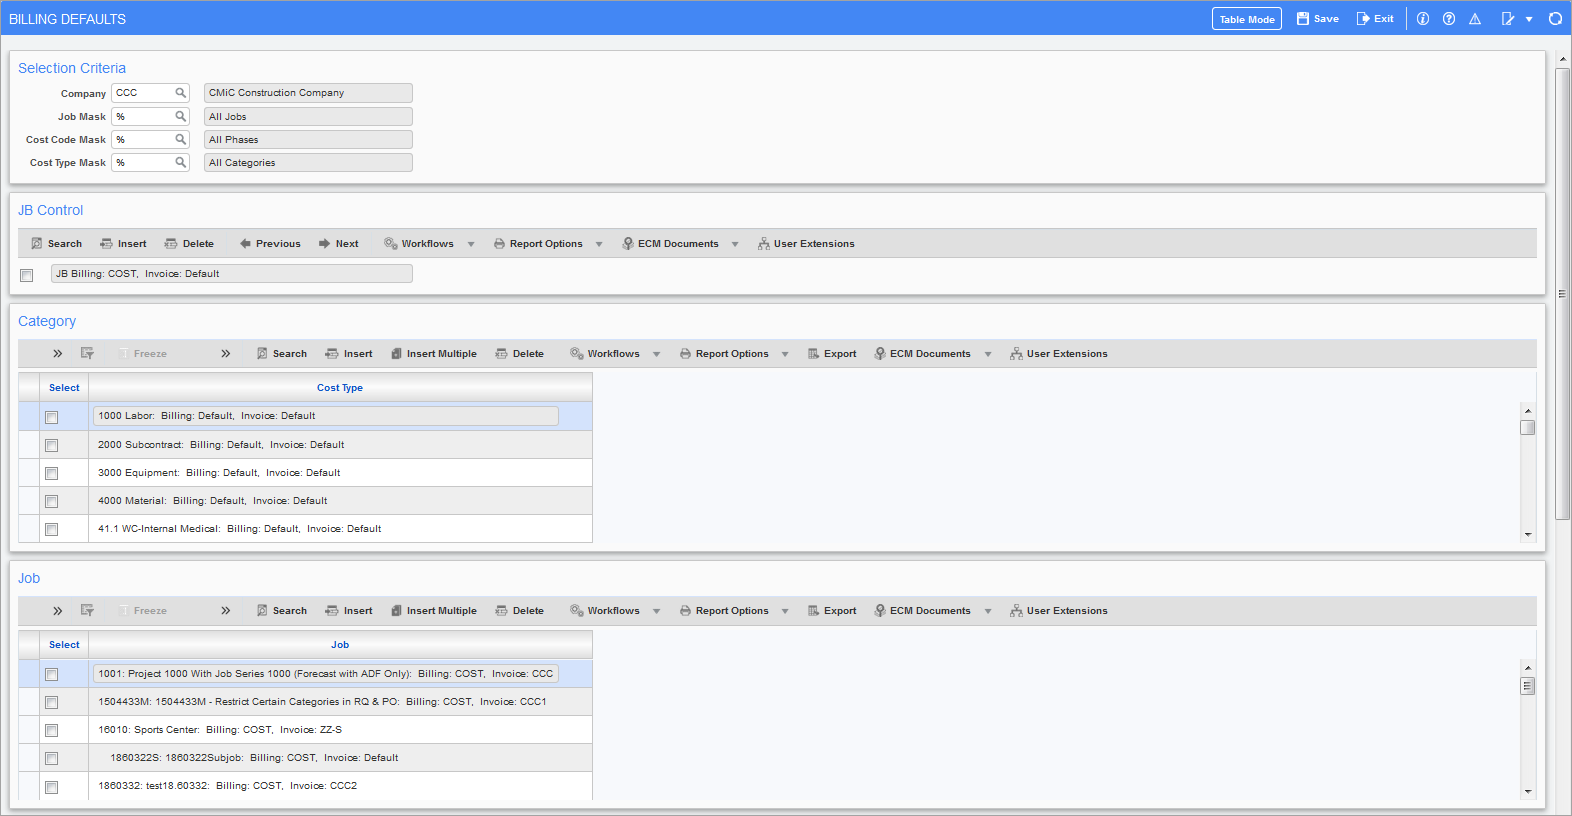
Task: Open Cost Type Mask lookup magnifier icon
Action: coord(181,162)
